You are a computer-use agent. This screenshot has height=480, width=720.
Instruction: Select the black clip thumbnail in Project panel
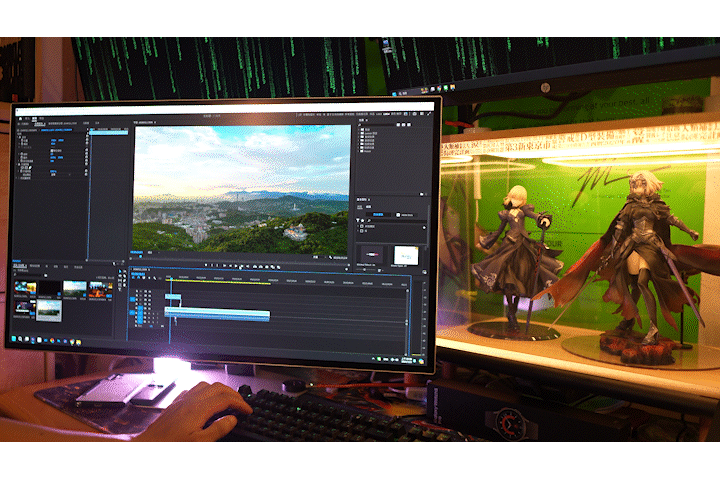[50, 288]
